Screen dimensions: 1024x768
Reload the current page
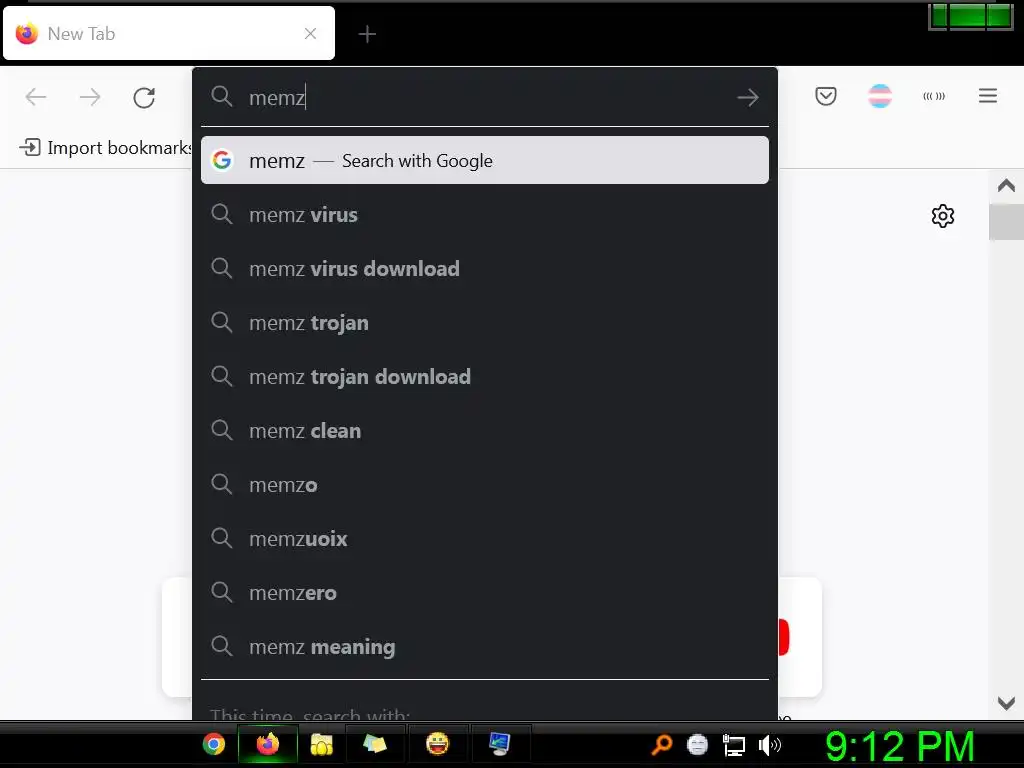tap(144, 97)
